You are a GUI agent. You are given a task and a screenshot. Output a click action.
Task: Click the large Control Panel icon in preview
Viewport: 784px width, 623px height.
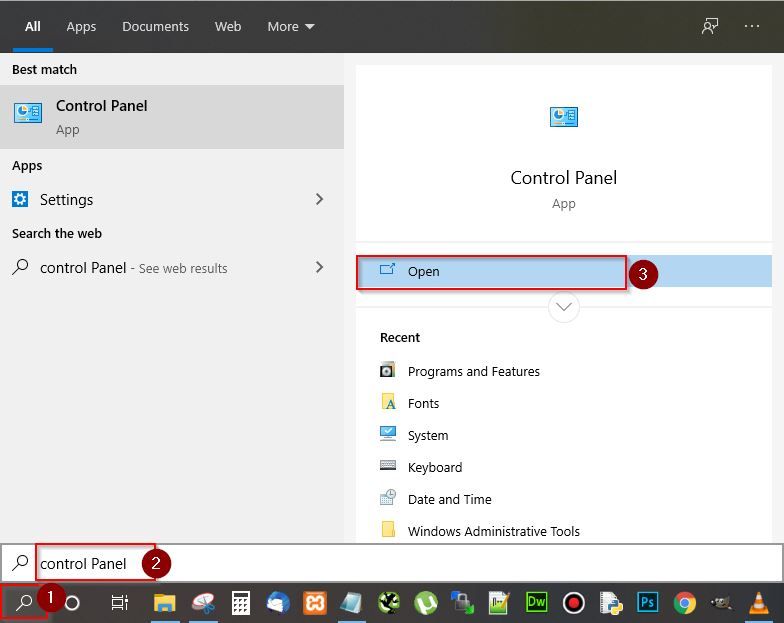point(564,117)
